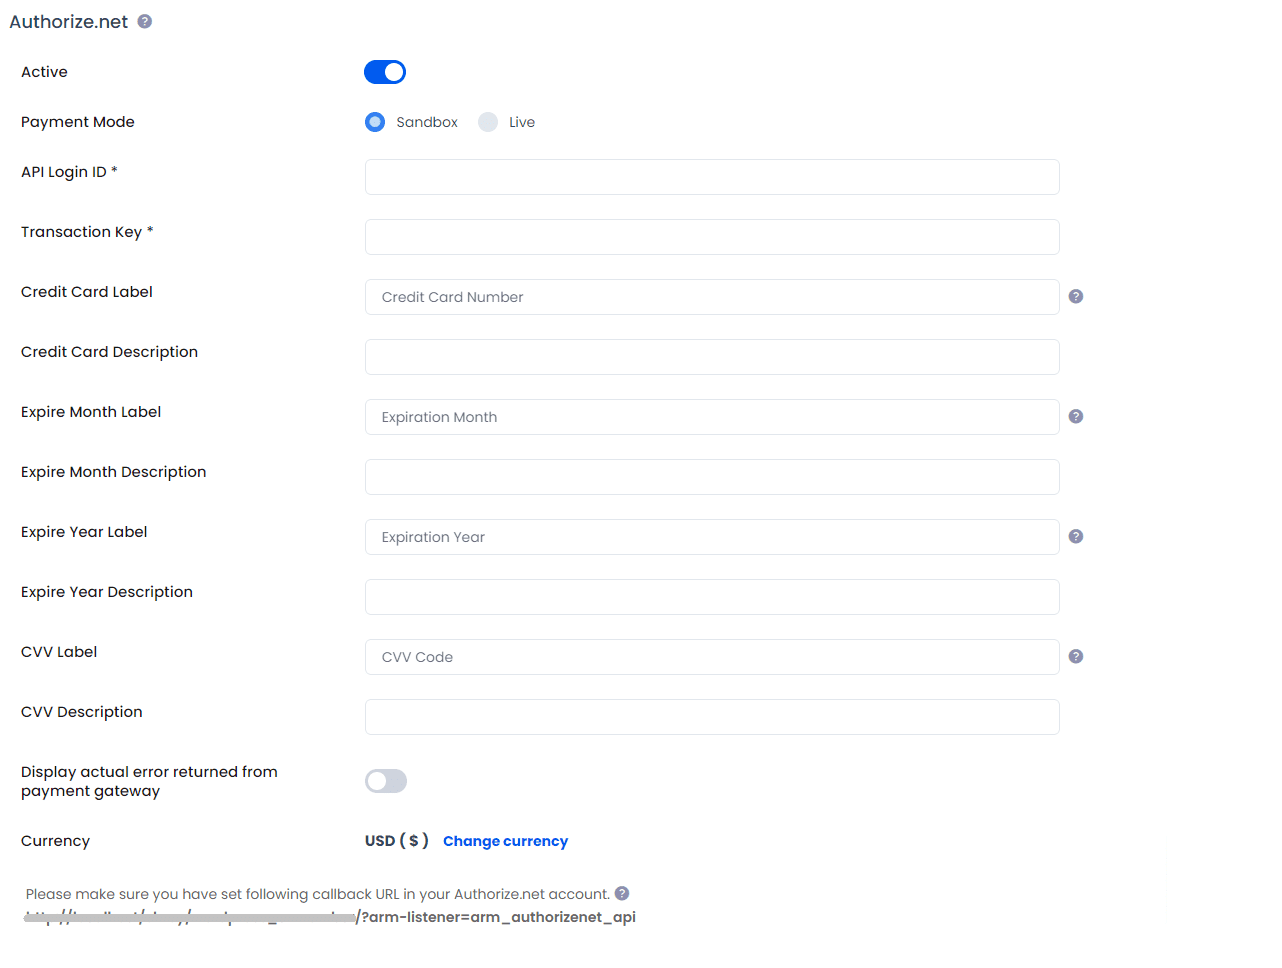This screenshot has width=1282, height=968.
Task: Click the CVV Description input
Action: (712, 717)
